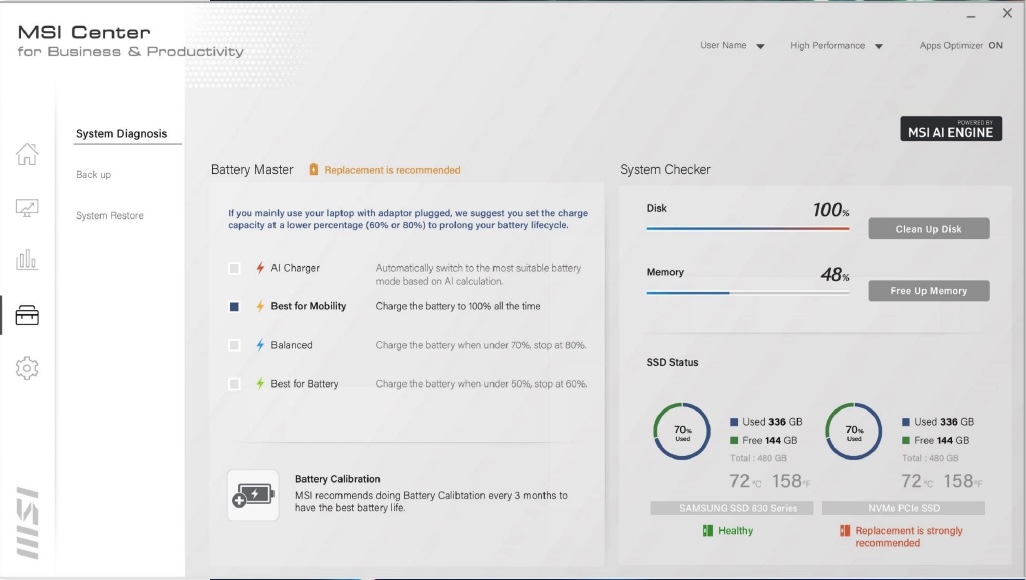The height and width of the screenshot is (580, 1026).
Task: Enable the Balanced charging checkbox
Action: 234,345
